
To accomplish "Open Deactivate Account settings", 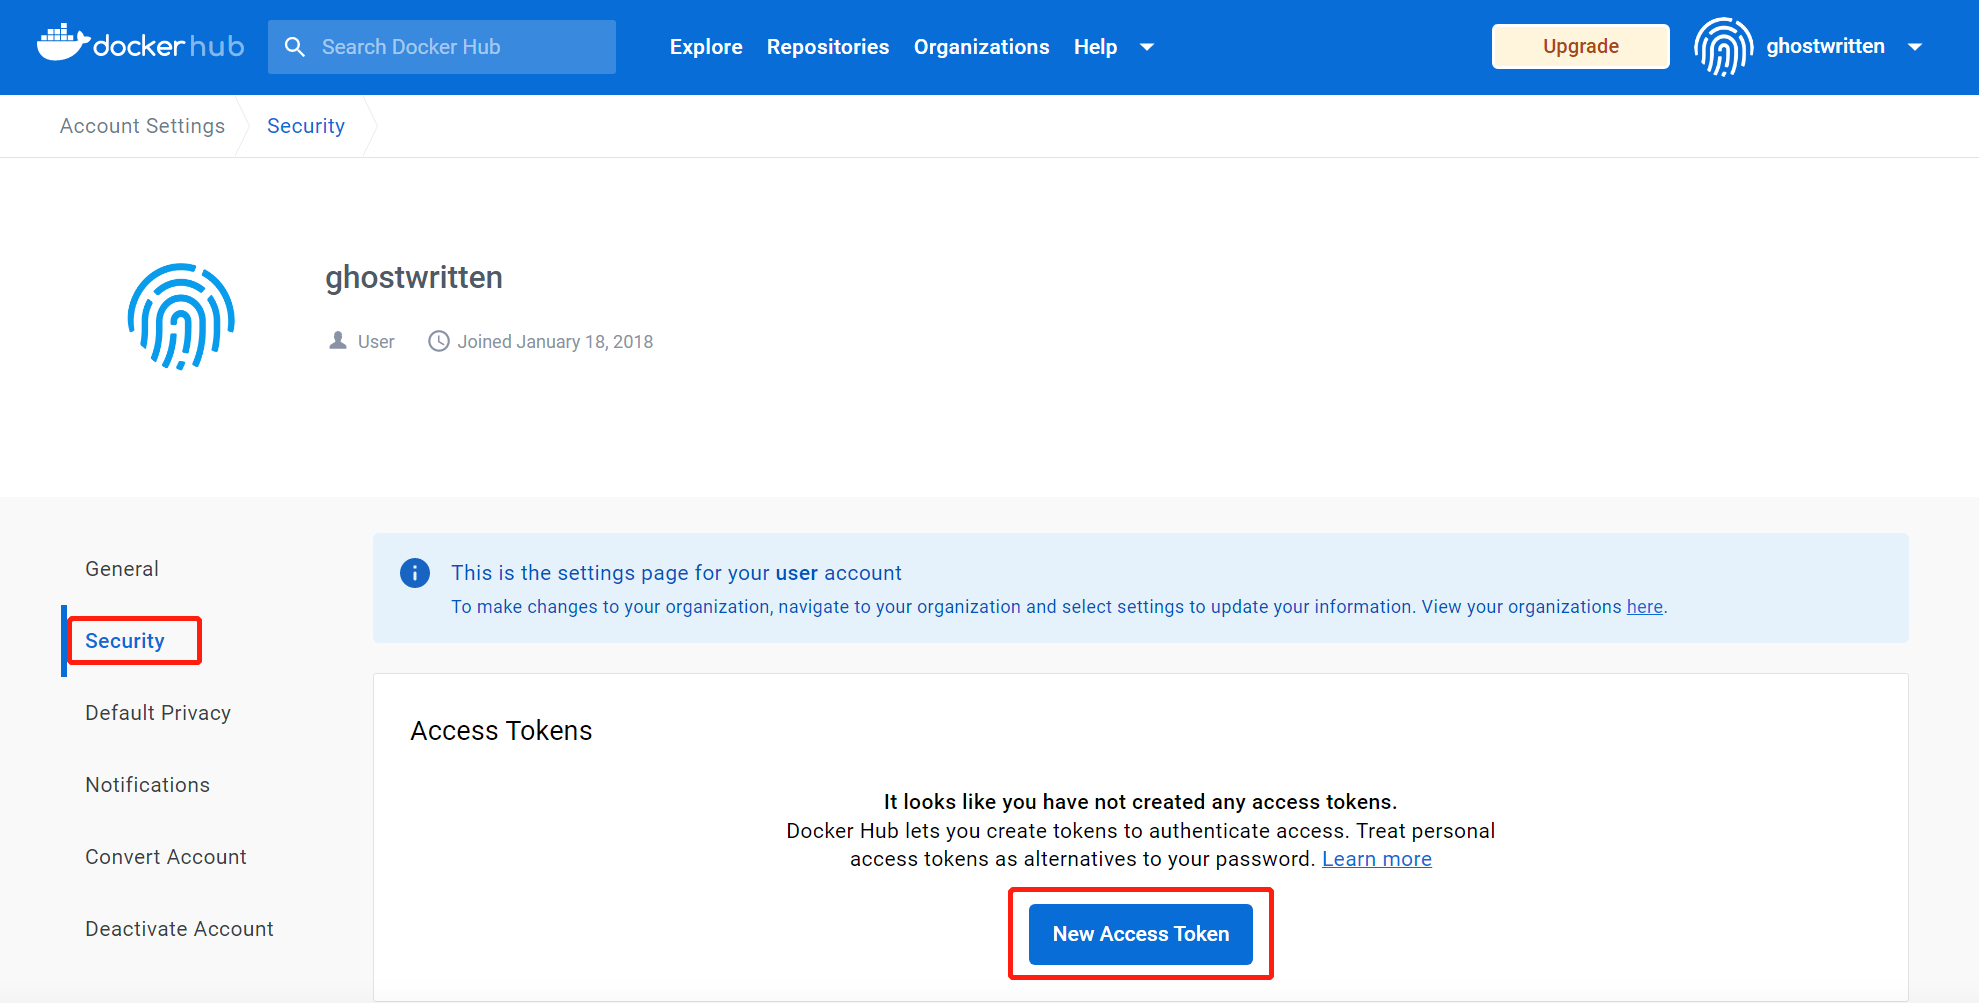I will coord(179,929).
